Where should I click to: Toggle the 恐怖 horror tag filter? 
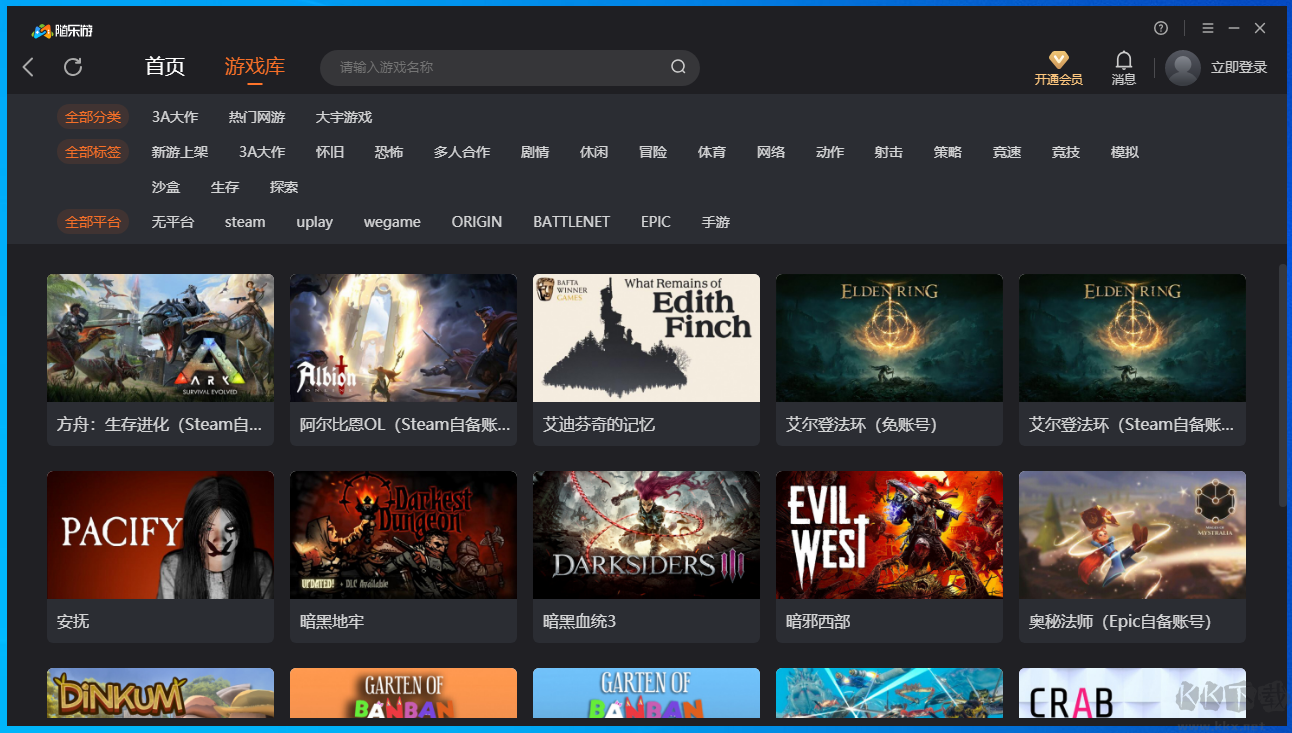389,152
